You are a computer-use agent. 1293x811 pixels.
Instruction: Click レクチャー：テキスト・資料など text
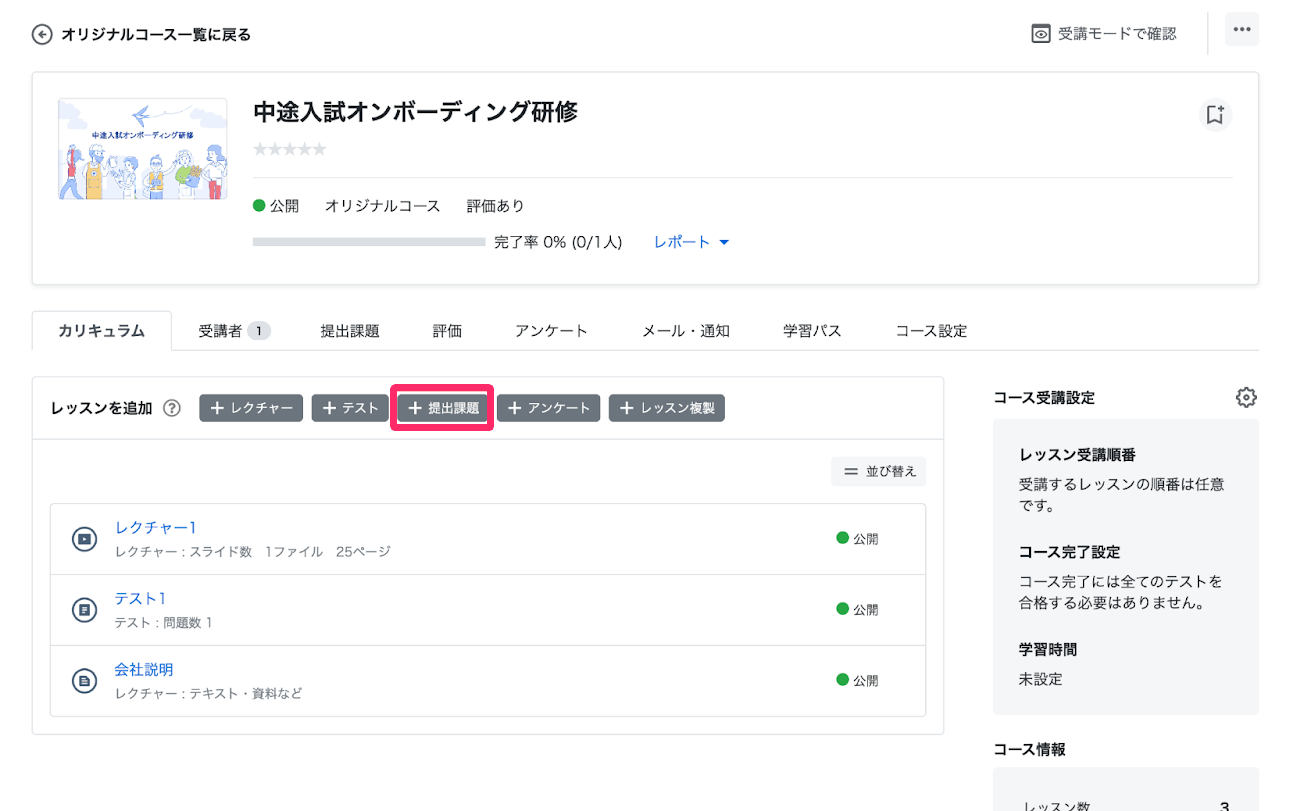coord(208,694)
